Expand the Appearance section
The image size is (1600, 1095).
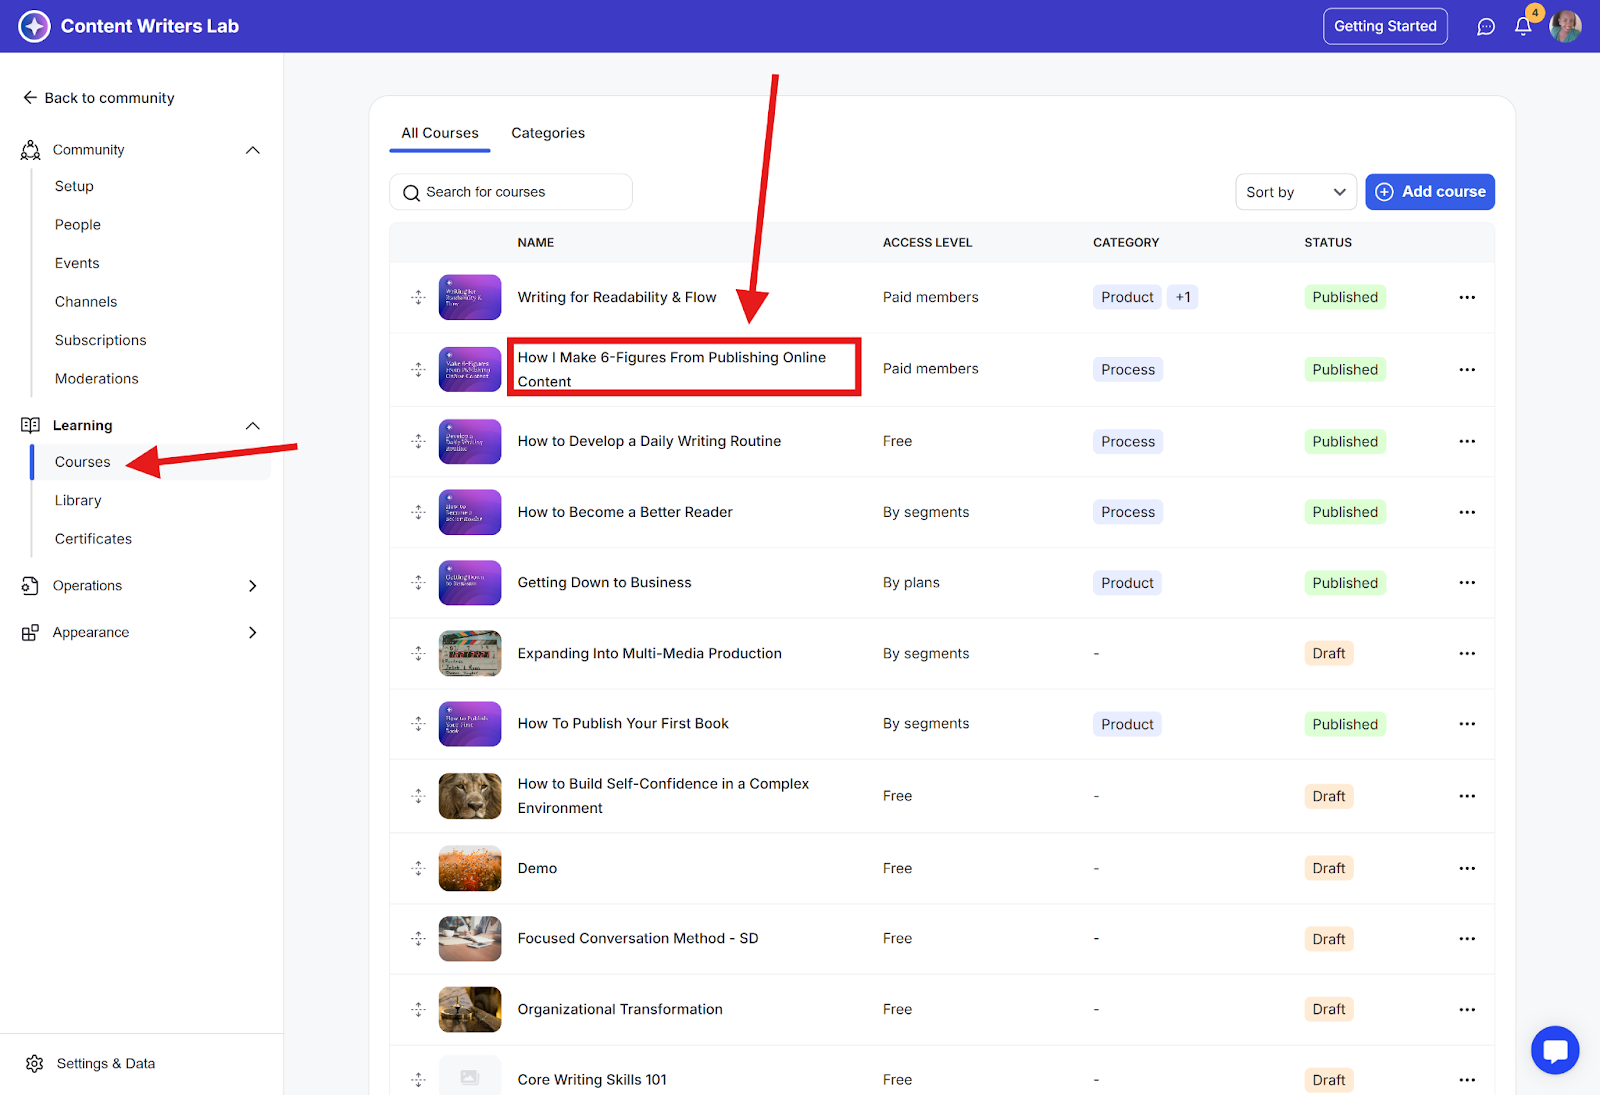pyautogui.click(x=252, y=633)
